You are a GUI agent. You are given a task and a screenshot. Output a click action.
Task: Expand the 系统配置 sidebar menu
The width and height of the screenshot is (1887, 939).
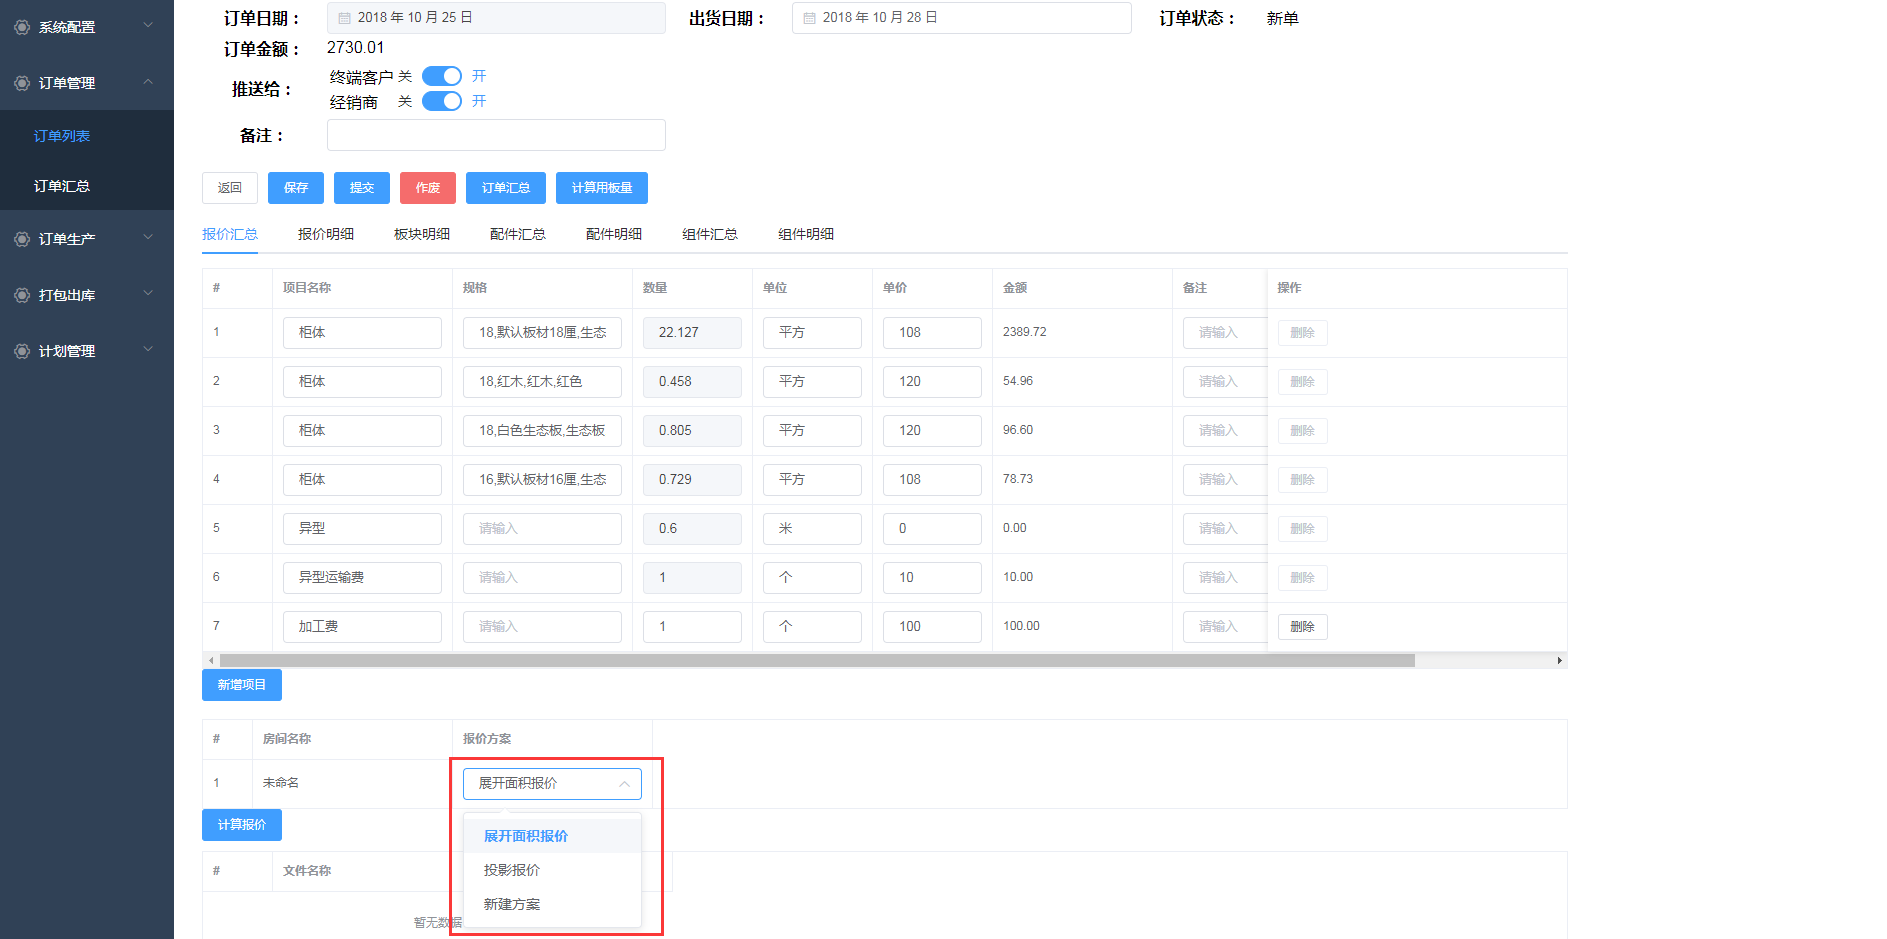pyautogui.click(x=148, y=26)
